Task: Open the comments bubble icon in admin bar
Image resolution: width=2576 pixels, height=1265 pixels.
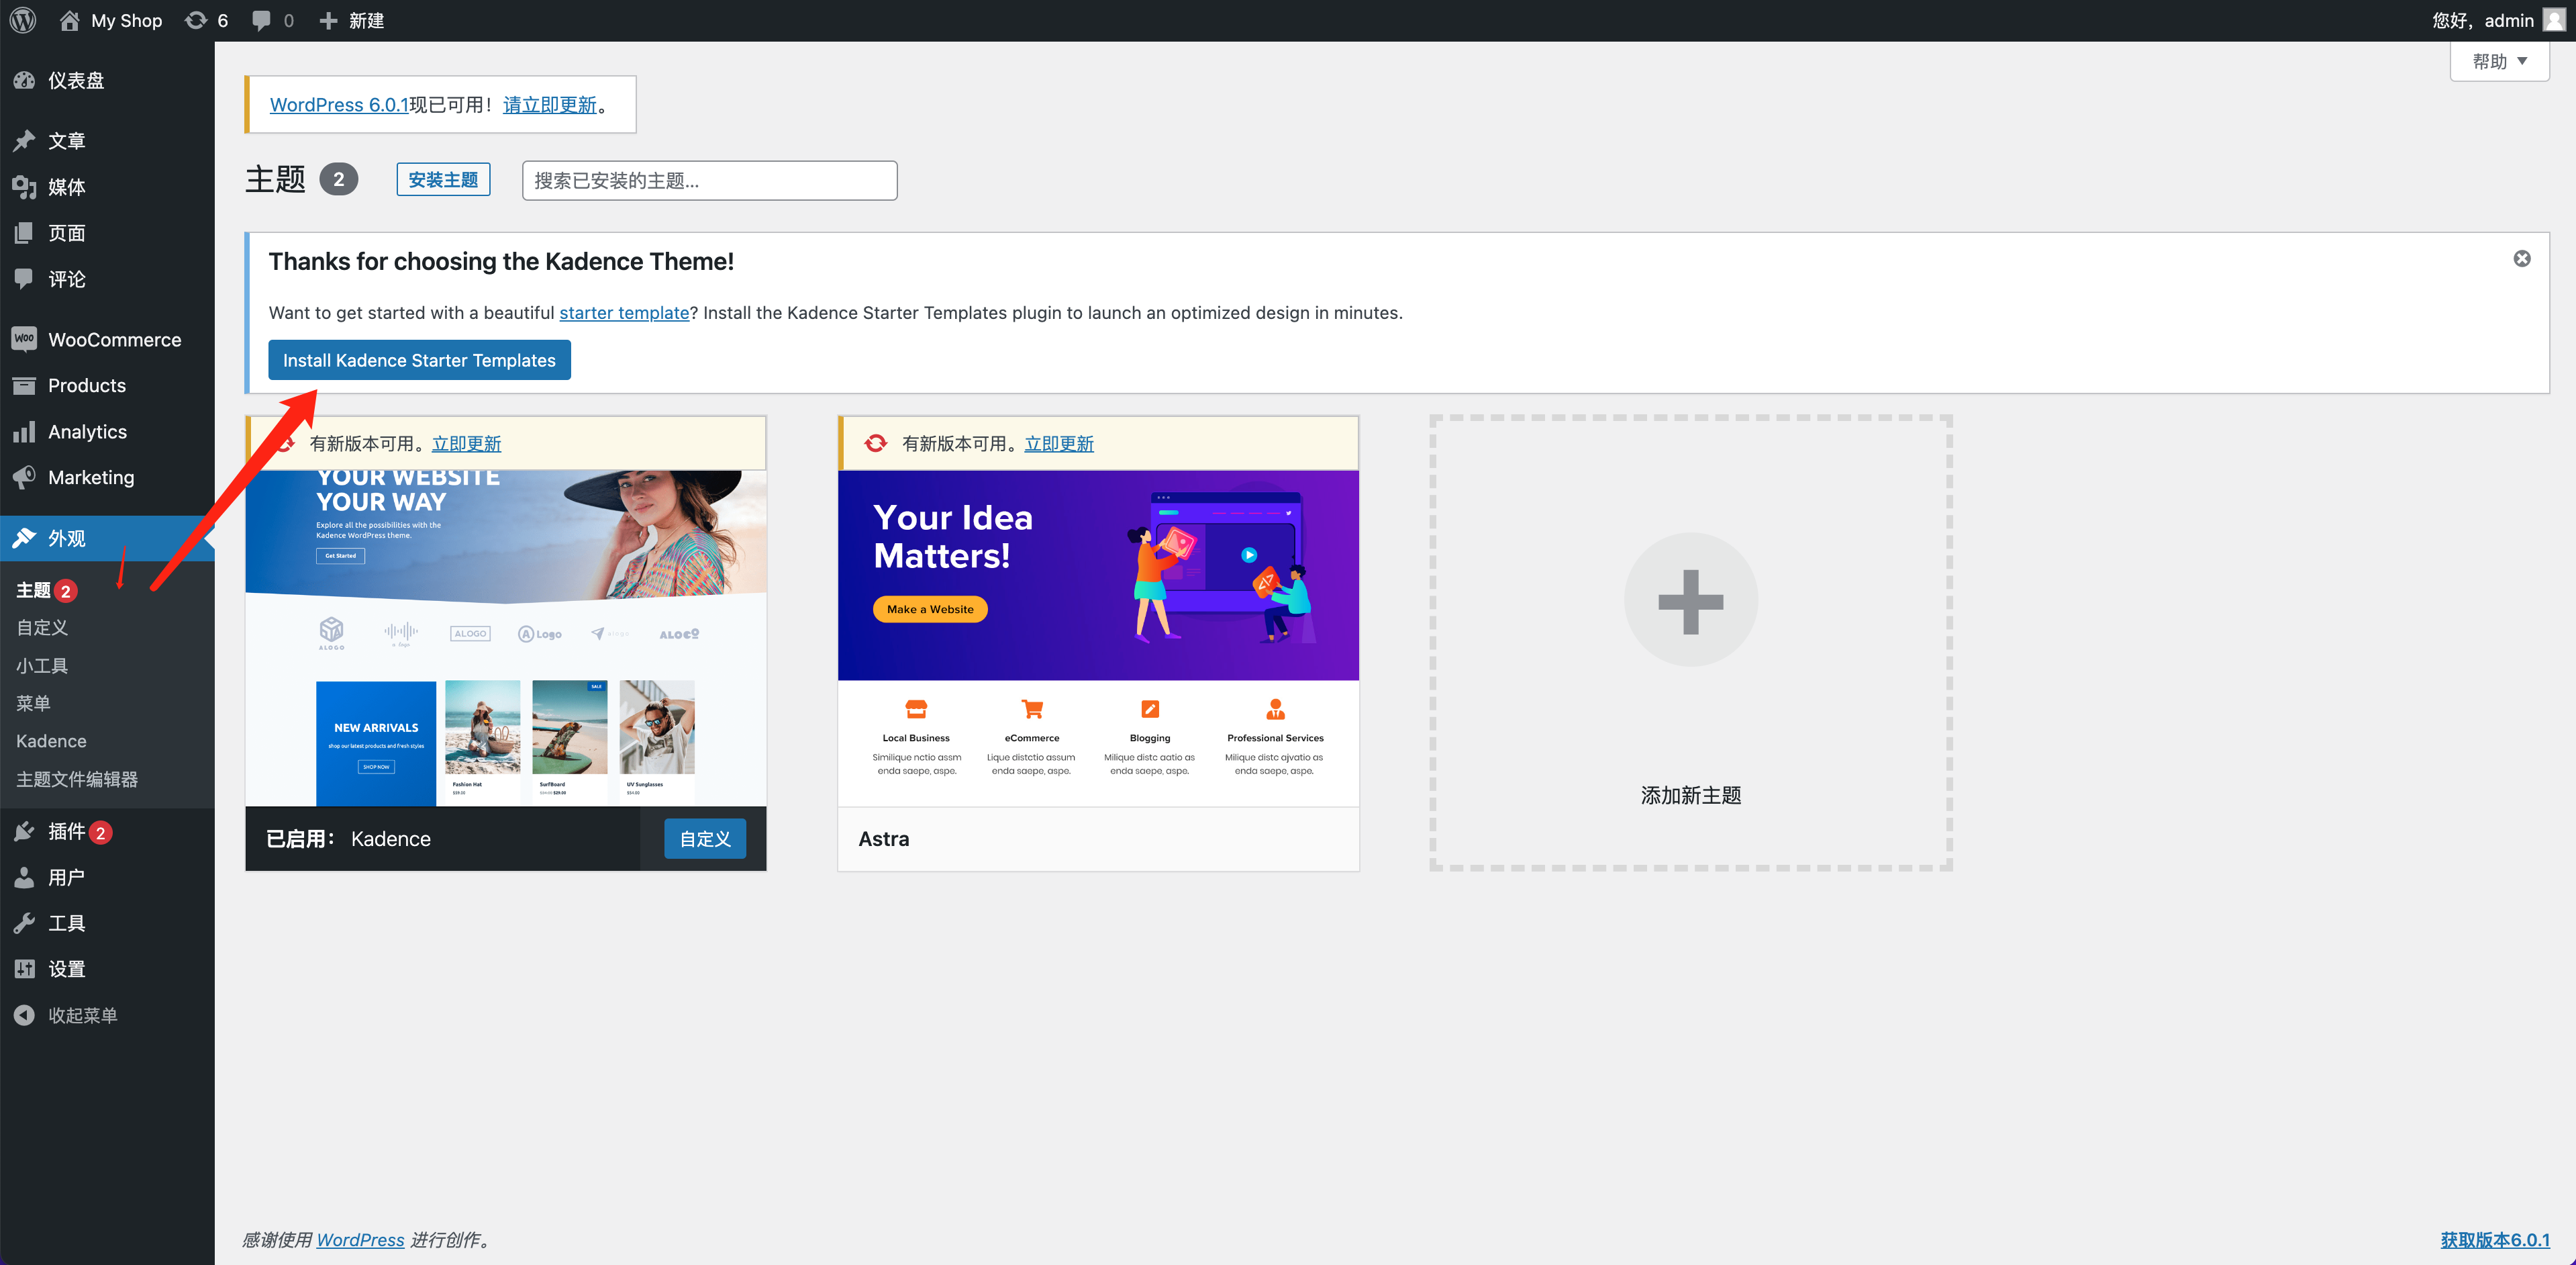Action: [262, 20]
